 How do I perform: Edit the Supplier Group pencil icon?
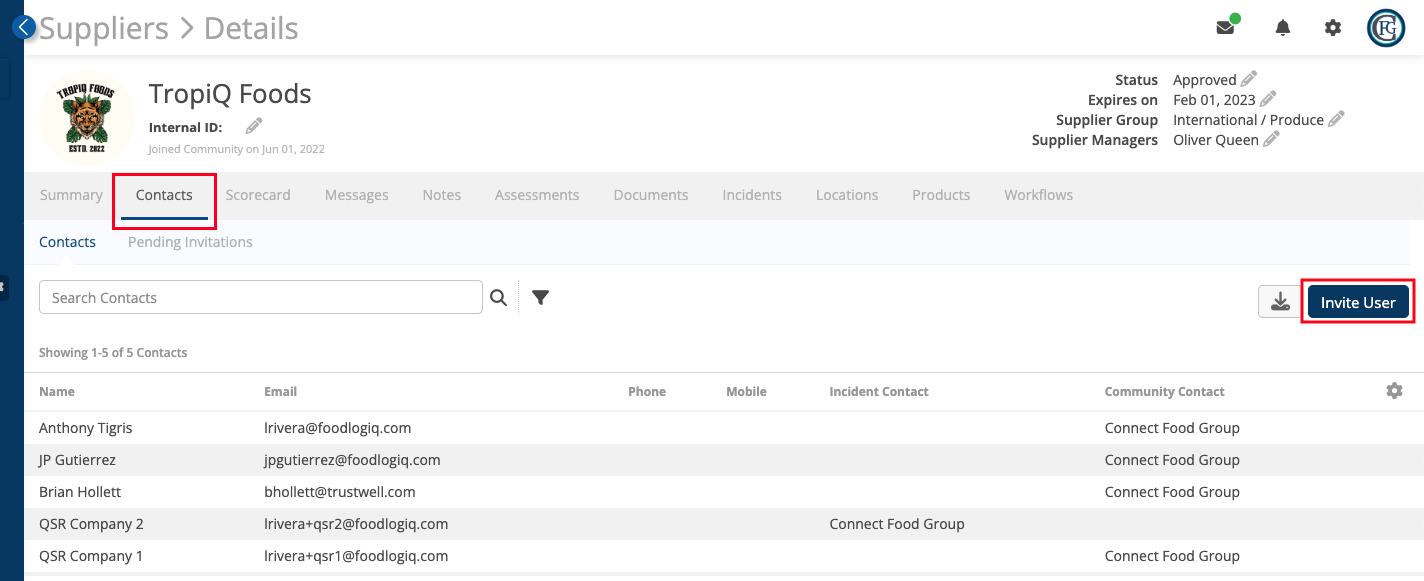coord(1336,119)
